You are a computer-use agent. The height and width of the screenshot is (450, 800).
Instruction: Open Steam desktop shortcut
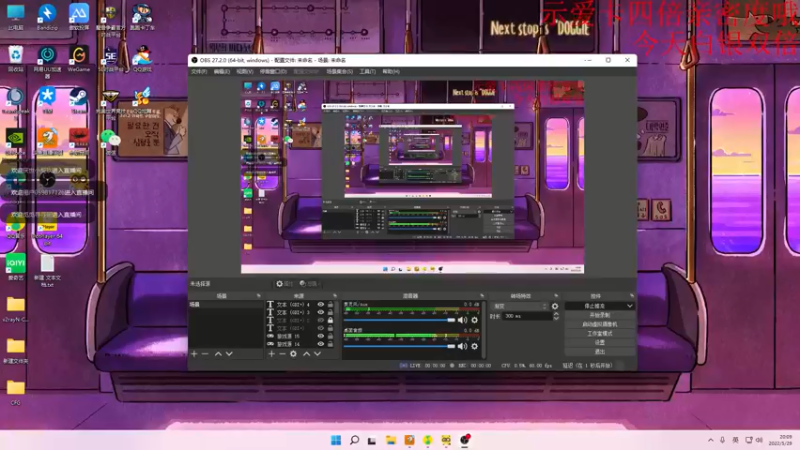pyautogui.click(x=79, y=101)
